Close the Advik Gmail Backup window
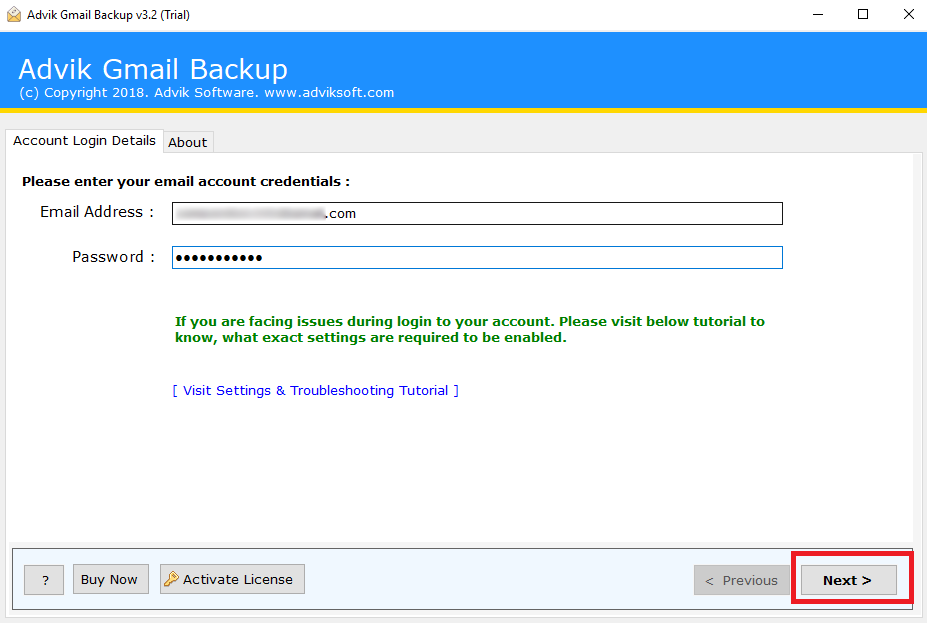This screenshot has height=623, width=927. point(909,14)
